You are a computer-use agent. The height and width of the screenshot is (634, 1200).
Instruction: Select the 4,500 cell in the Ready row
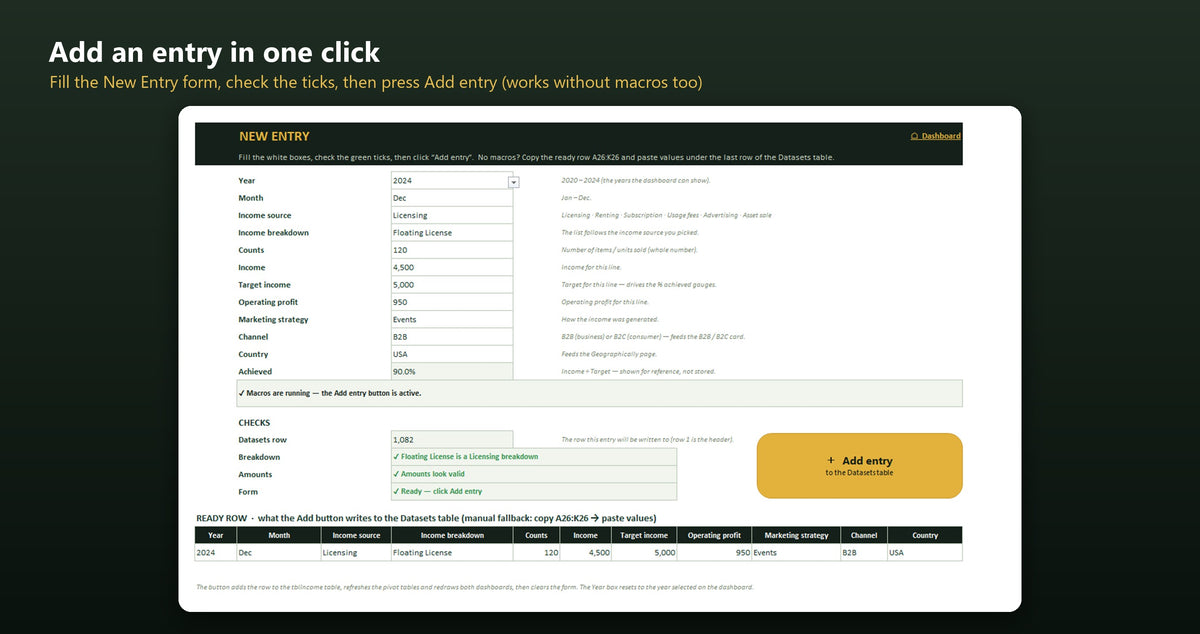586,552
